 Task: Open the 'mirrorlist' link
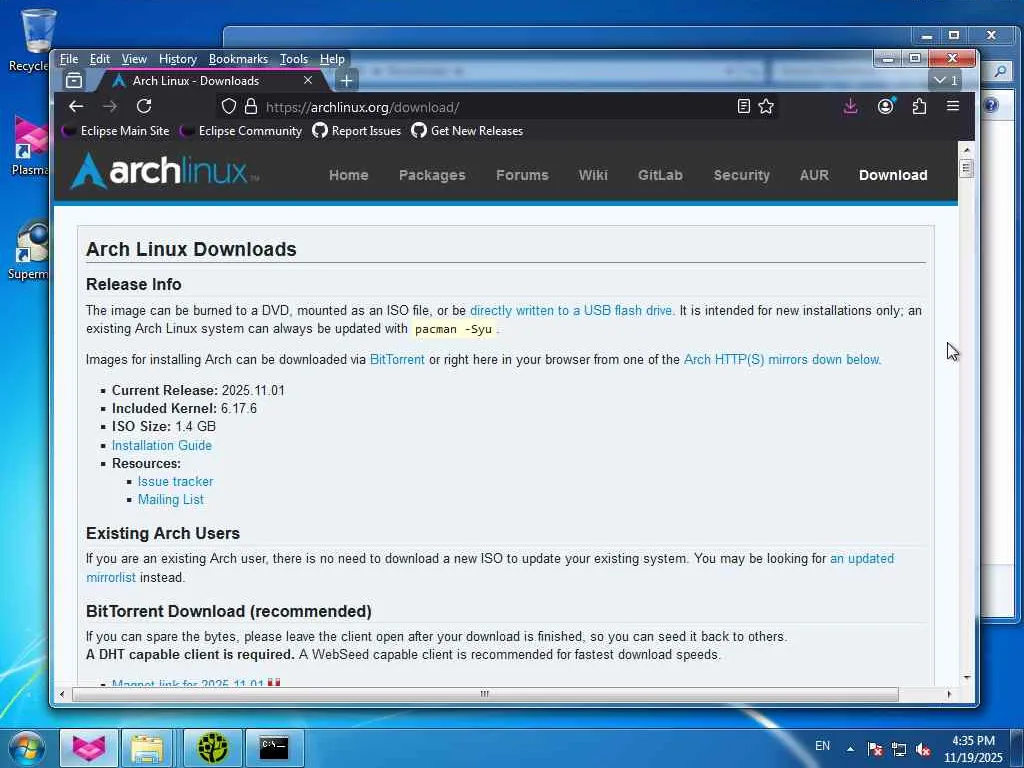click(x=111, y=577)
